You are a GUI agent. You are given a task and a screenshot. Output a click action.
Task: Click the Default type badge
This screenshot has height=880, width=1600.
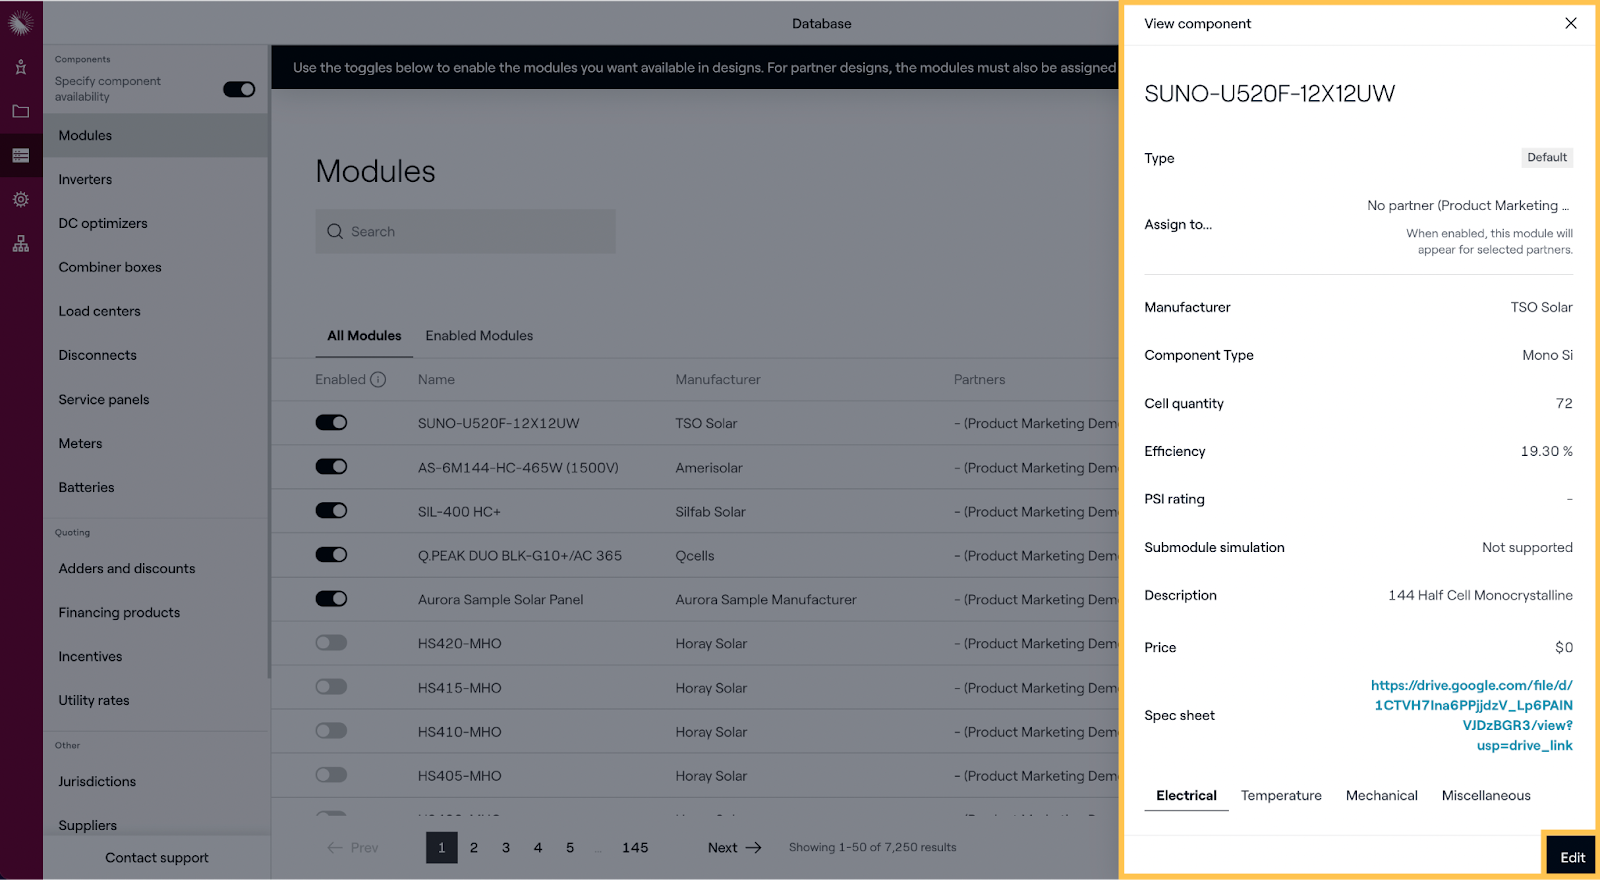pos(1547,157)
